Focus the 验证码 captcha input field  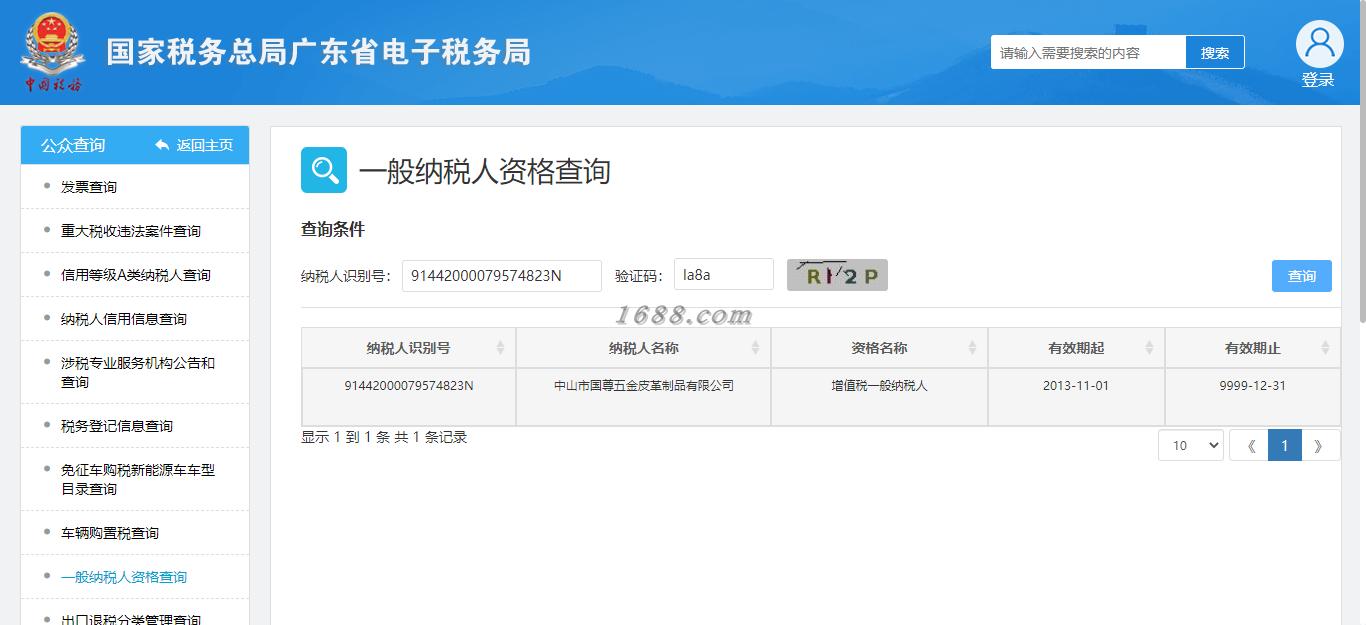(724, 275)
